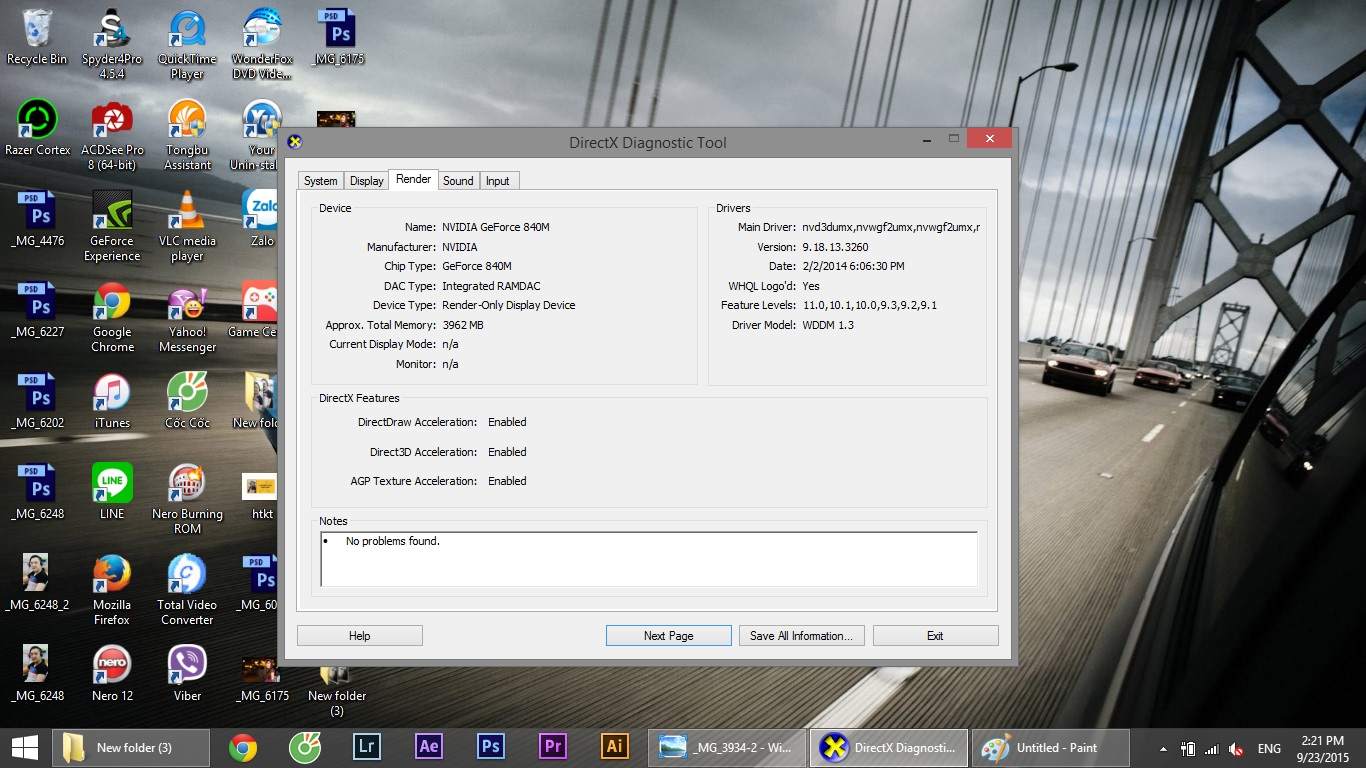This screenshot has height=768, width=1366.
Task: Open the Windows Start button
Action: tap(24, 747)
